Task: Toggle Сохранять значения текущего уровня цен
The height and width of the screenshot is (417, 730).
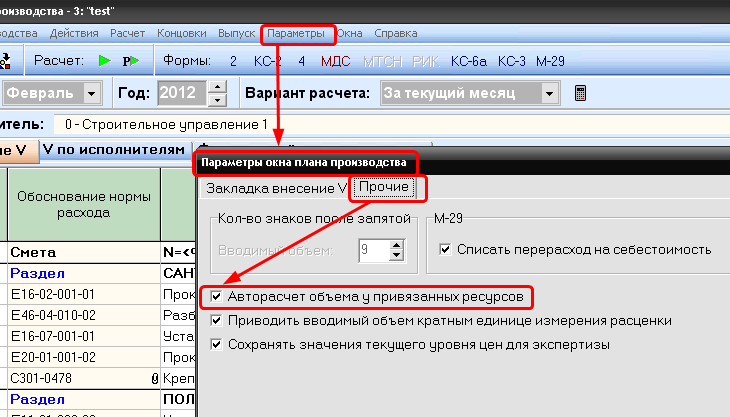Action: [x=216, y=344]
